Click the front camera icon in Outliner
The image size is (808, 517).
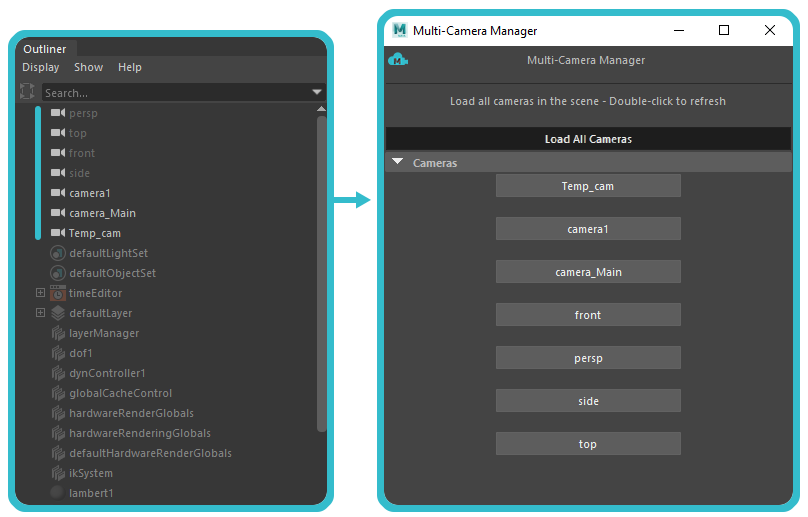coord(58,153)
